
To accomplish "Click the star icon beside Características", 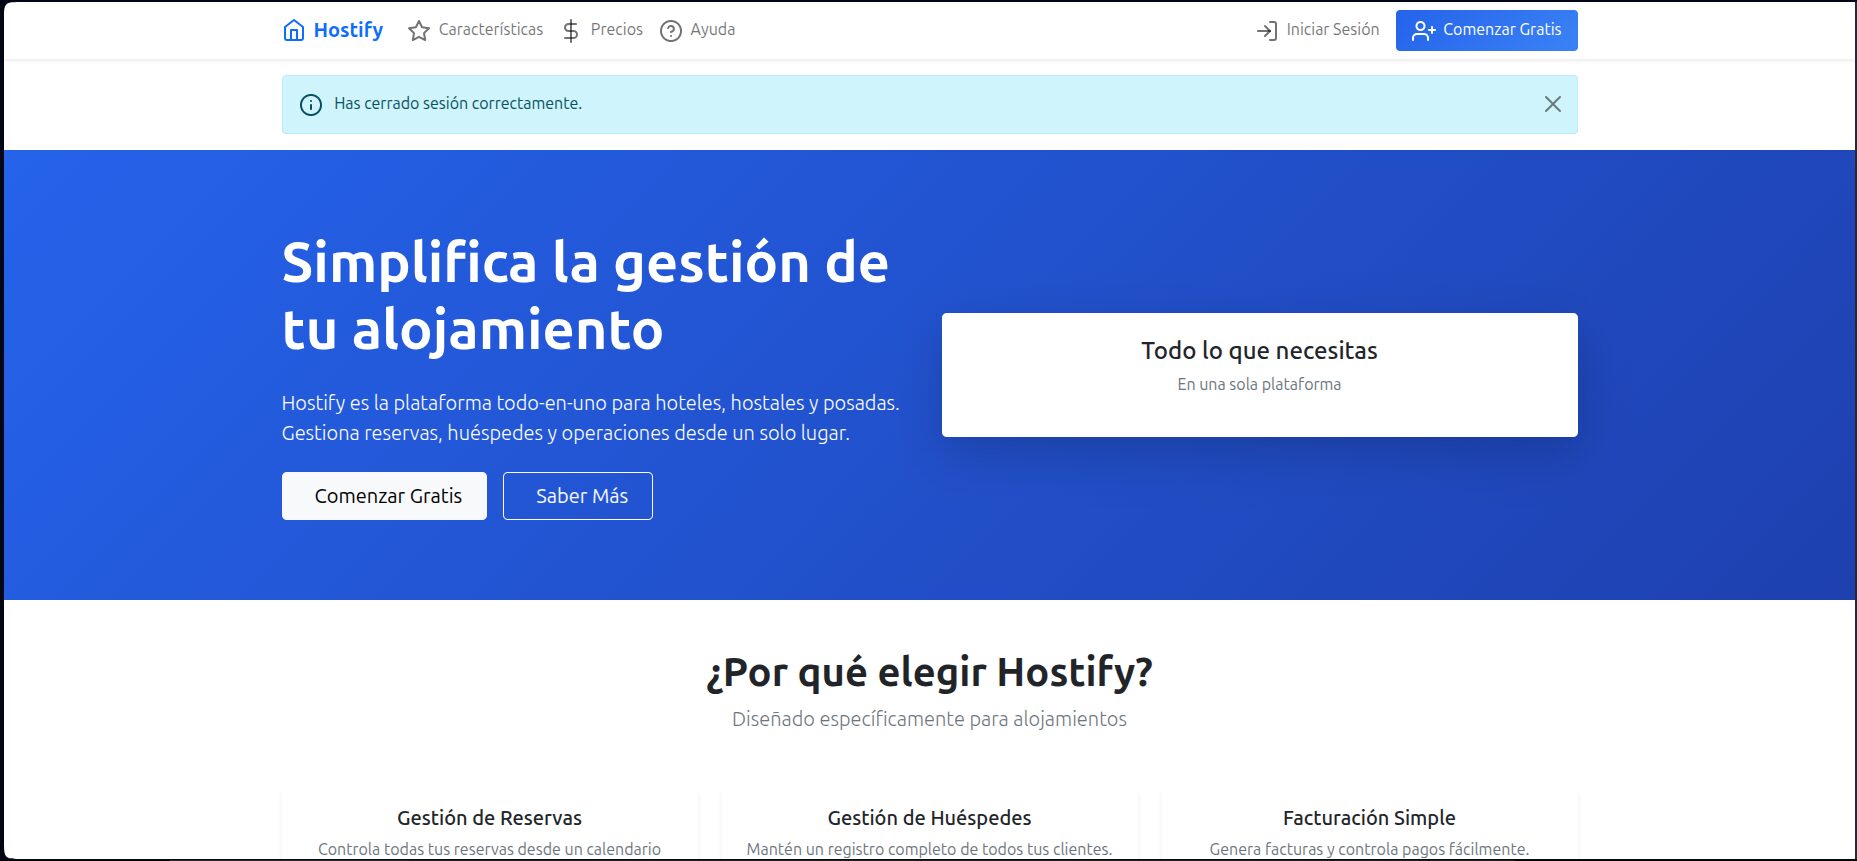I will [419, 31].
